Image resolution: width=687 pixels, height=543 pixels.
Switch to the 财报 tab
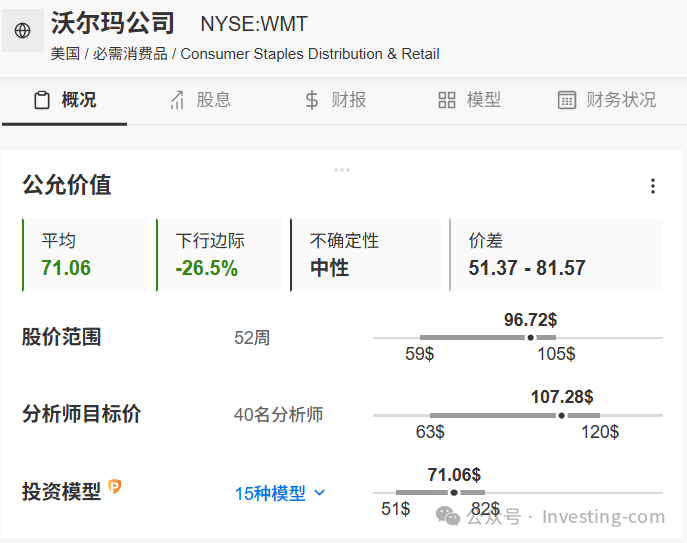point(336,100)
